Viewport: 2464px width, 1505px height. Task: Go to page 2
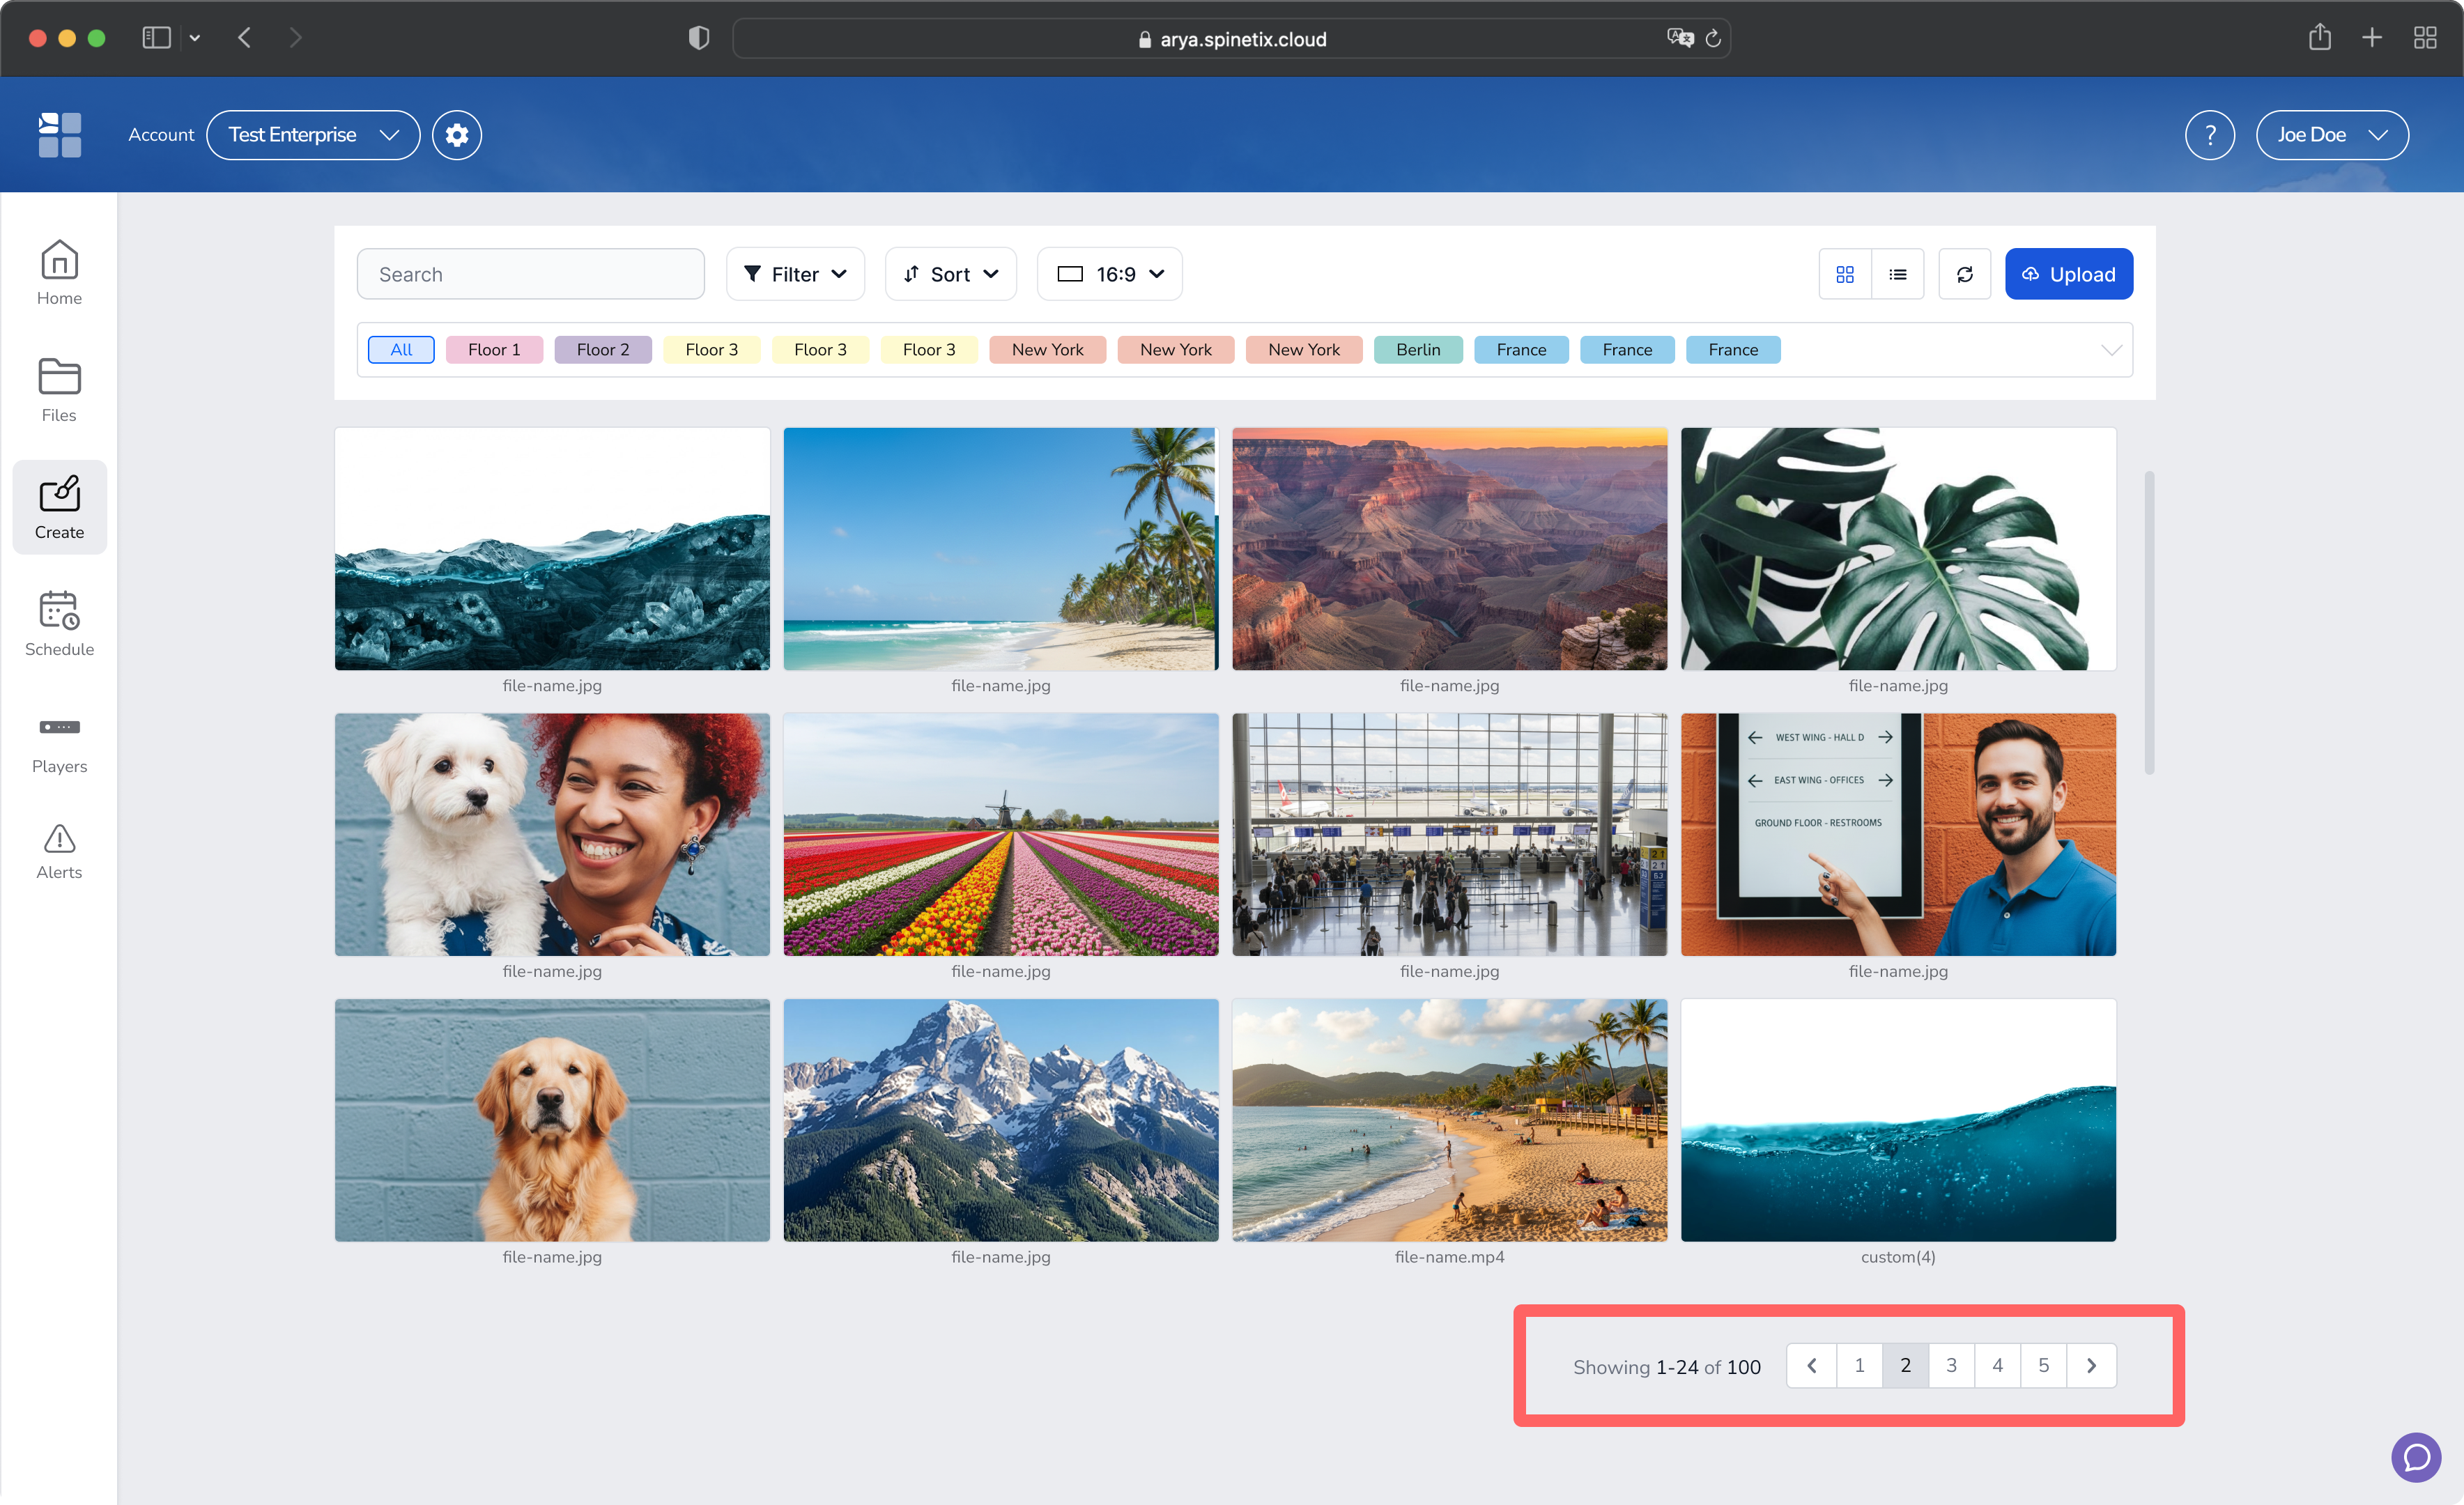tap(1905, 1366)
